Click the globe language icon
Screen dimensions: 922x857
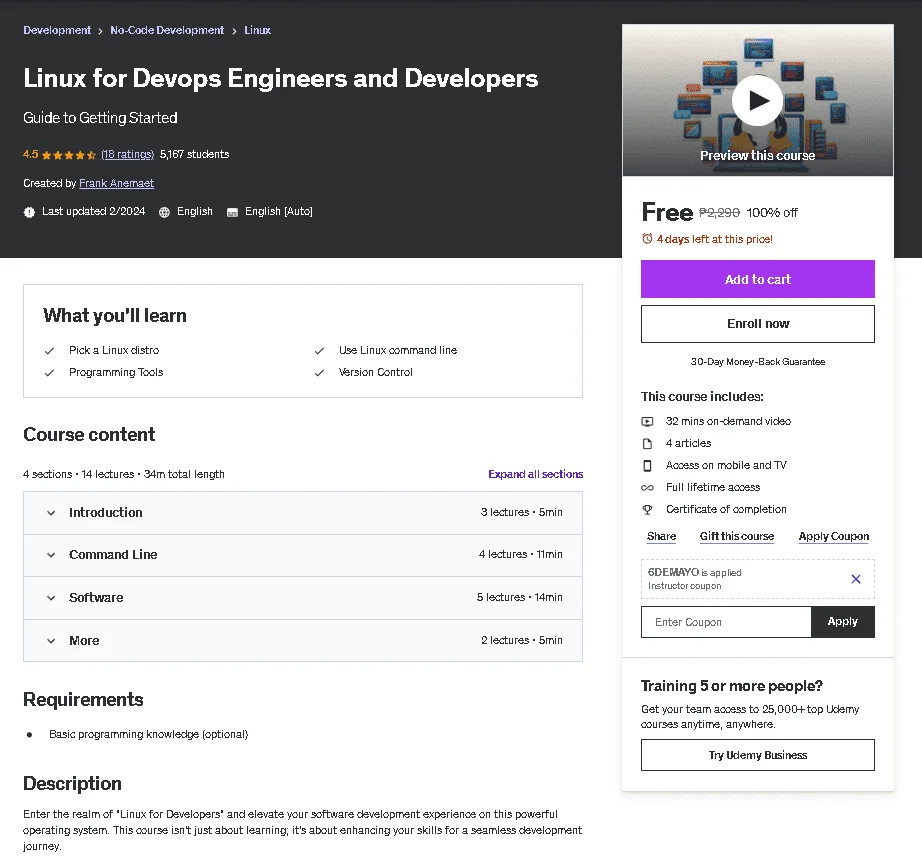165,212
